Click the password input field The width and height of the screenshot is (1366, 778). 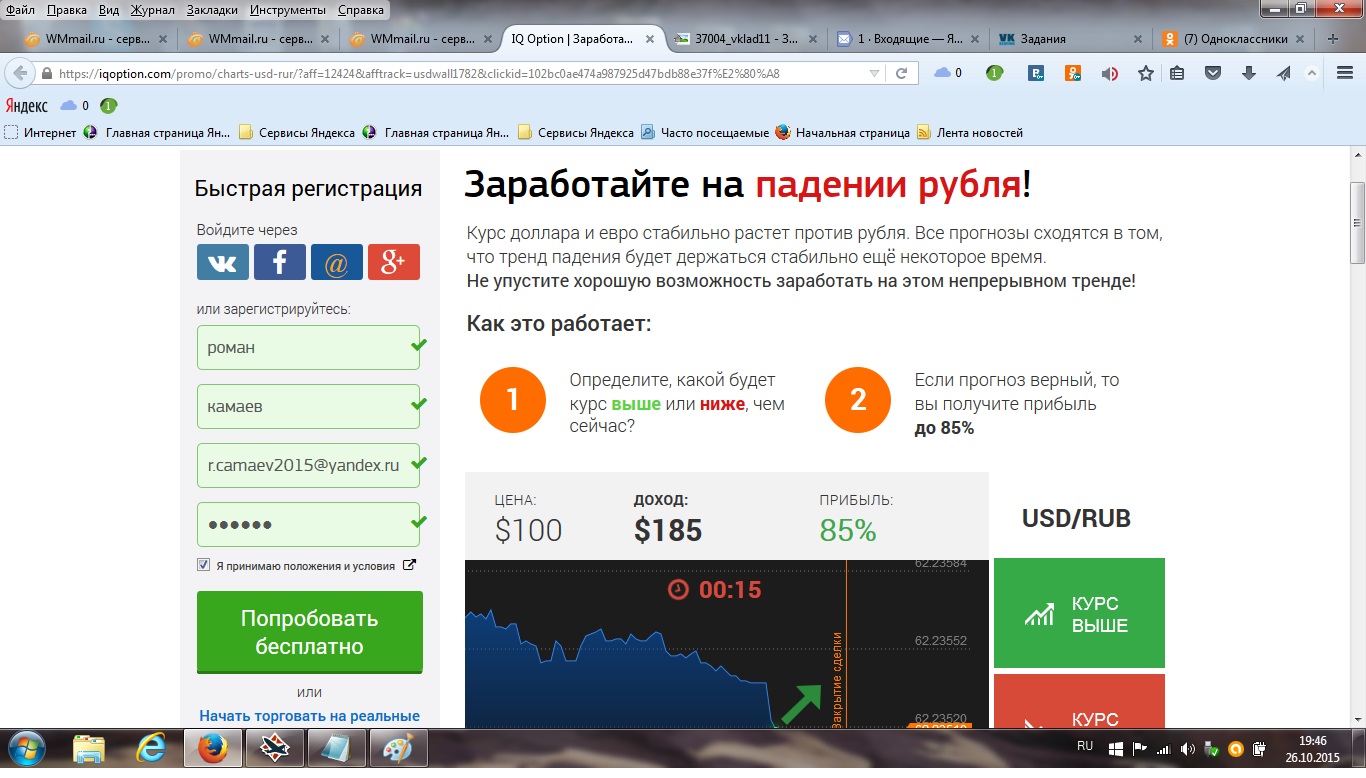pyautogui.click(x=308, y=524)
